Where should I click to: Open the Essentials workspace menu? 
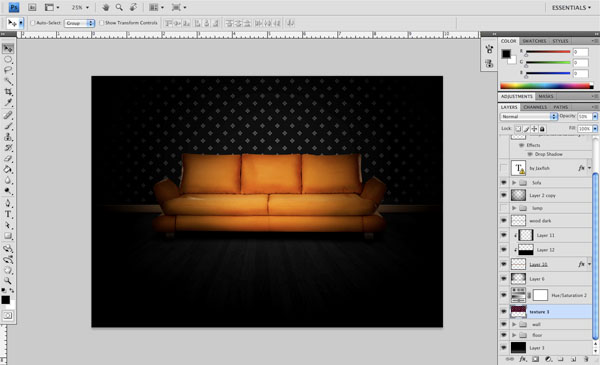click(x=571, y=8)
